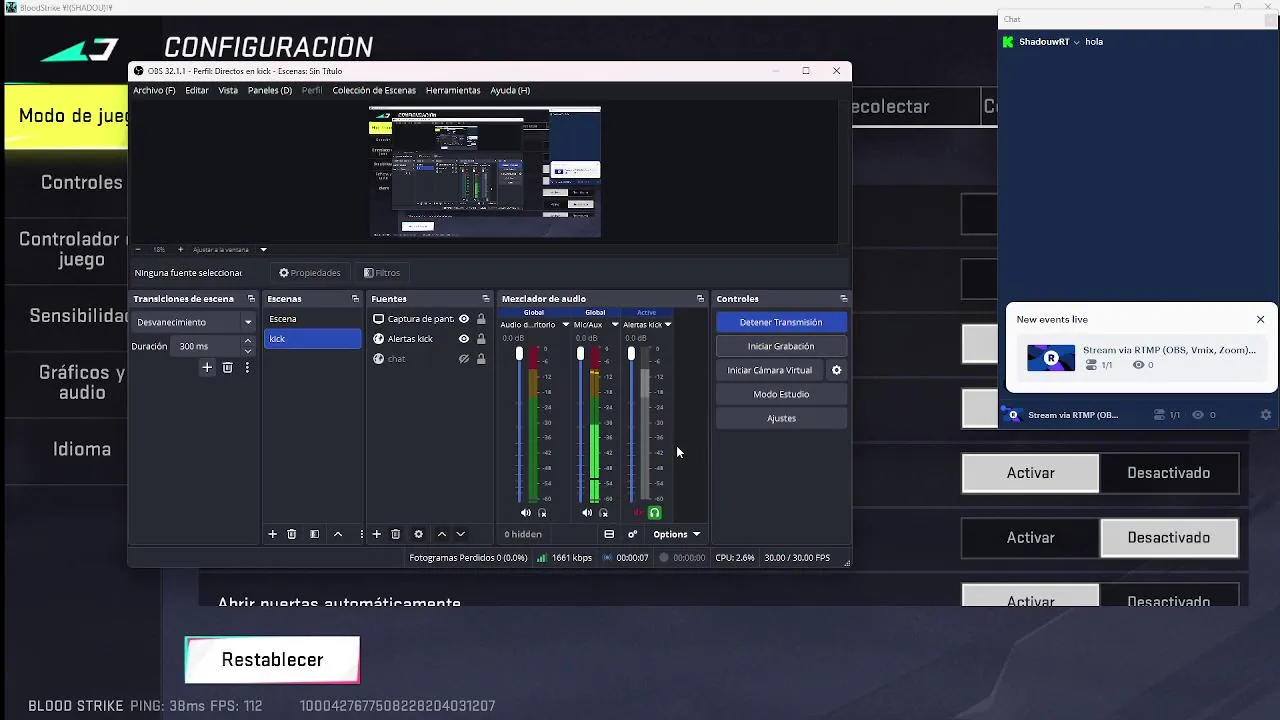Open the Paneles (D) menu

point(270,90)
